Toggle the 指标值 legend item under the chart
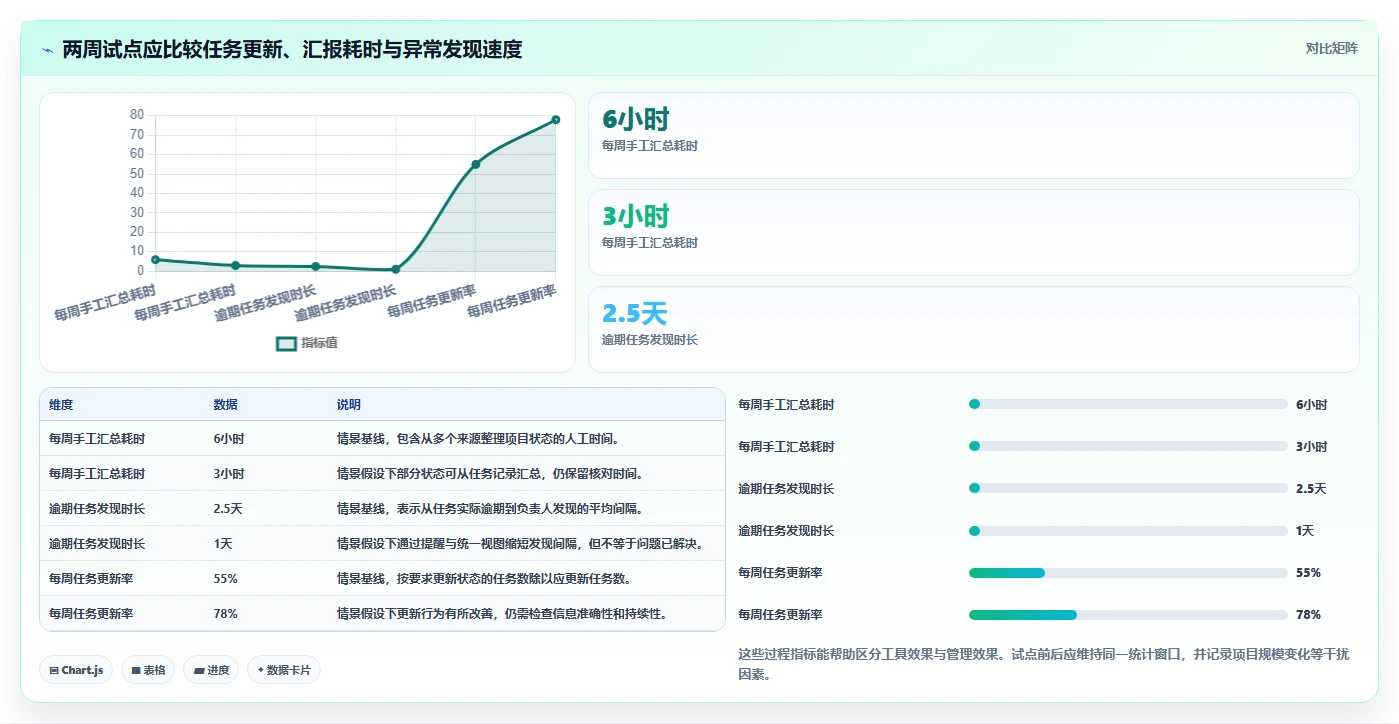1399x724 pixels. click(x=307, y=343)
